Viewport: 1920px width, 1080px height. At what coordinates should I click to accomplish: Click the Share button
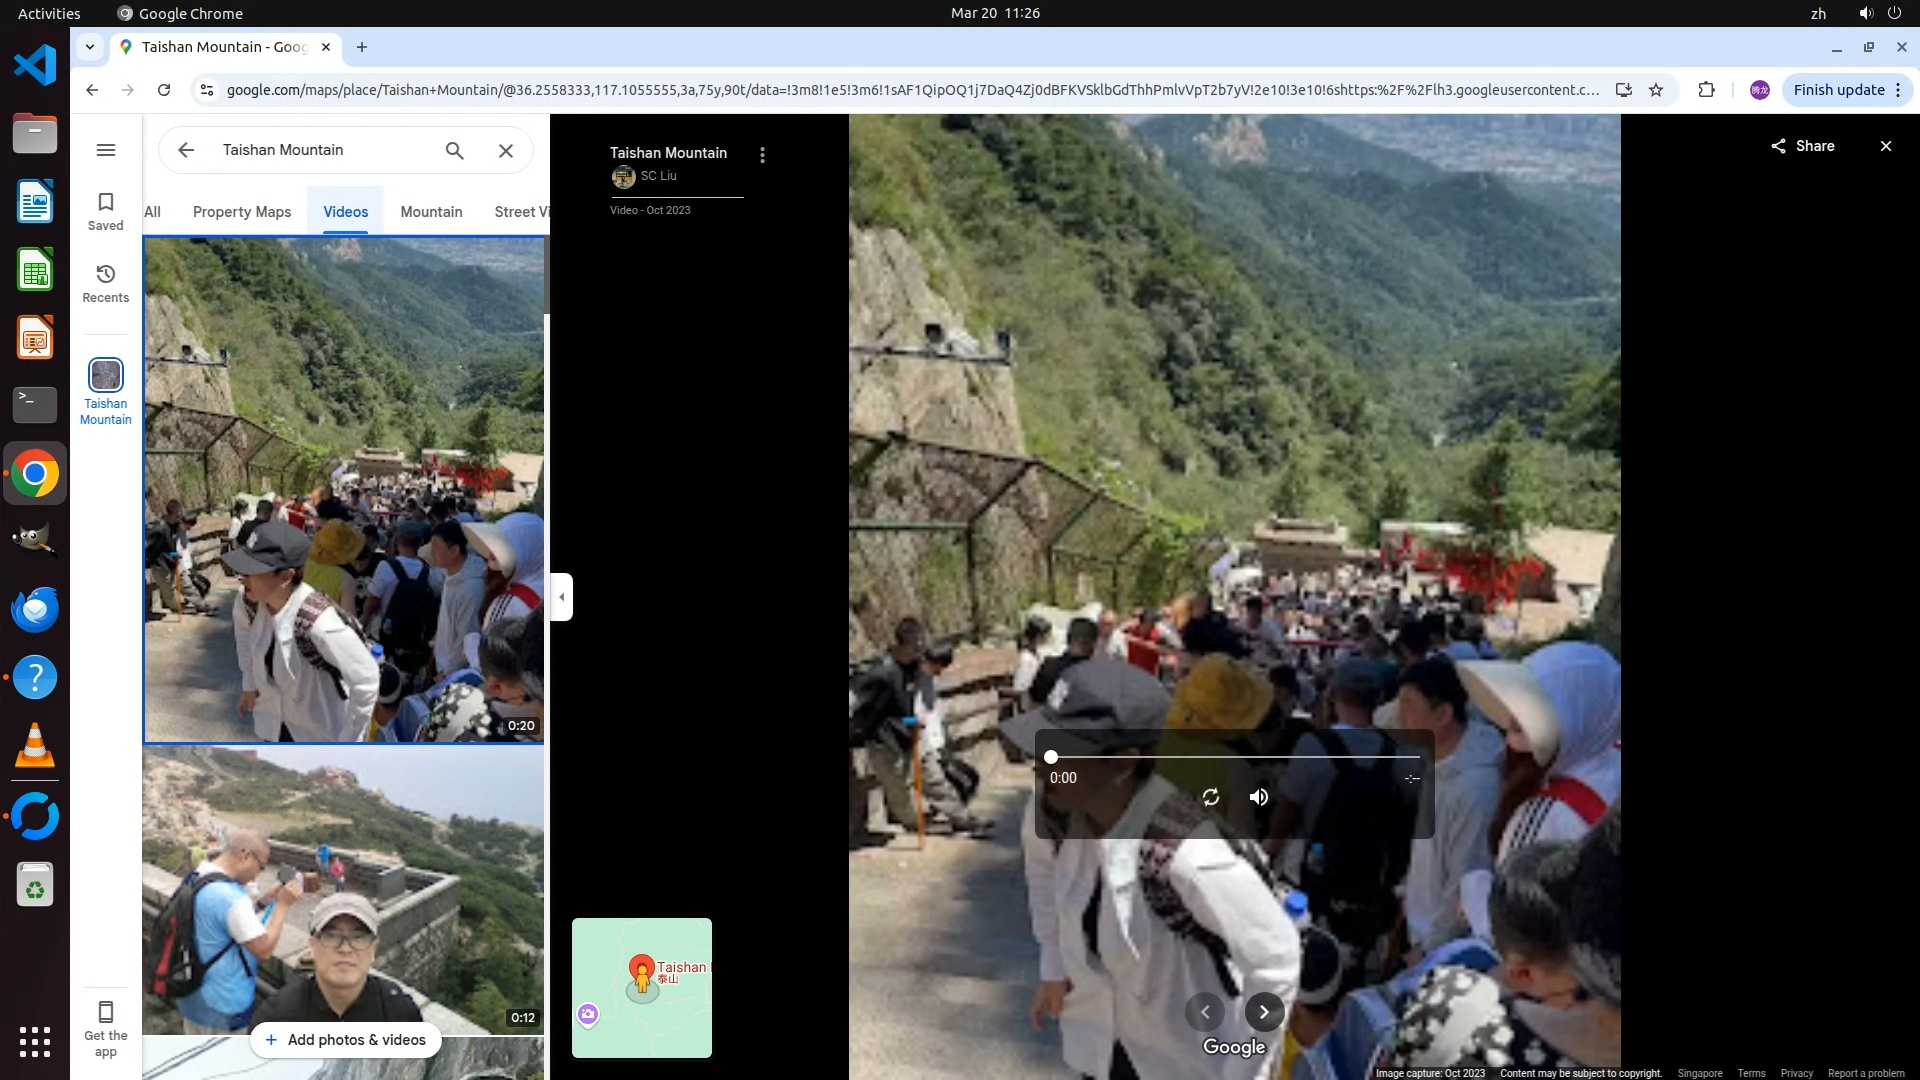pyautogui.click(x=1802, y=146)
